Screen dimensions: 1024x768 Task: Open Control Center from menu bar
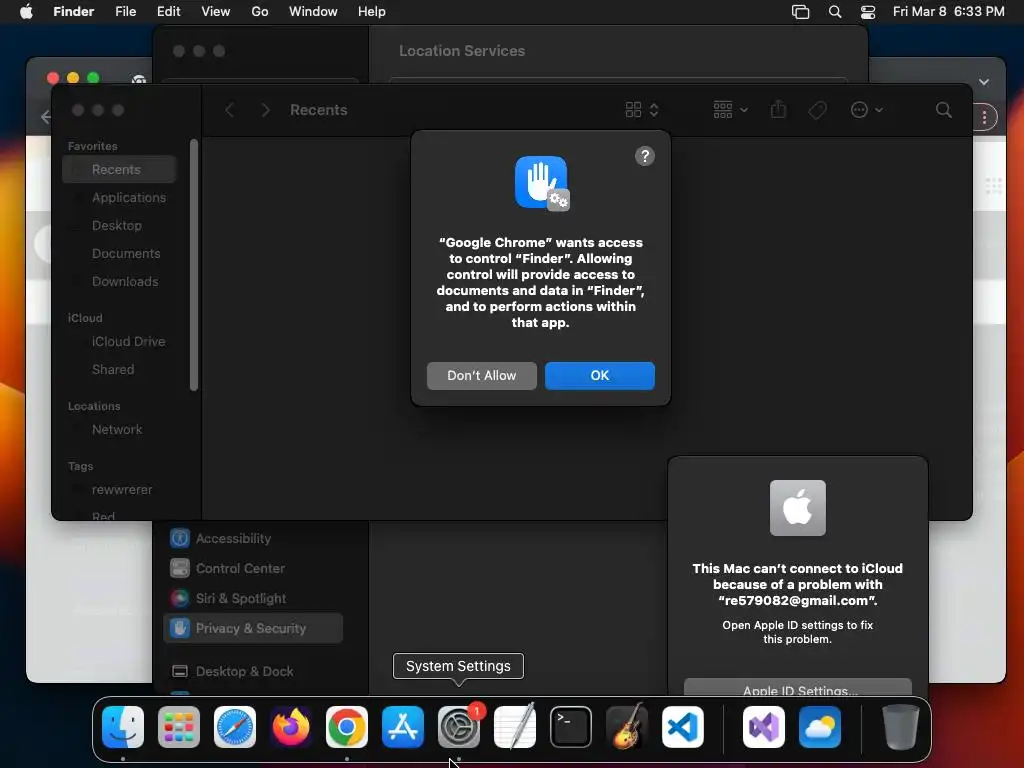[868, 12]
